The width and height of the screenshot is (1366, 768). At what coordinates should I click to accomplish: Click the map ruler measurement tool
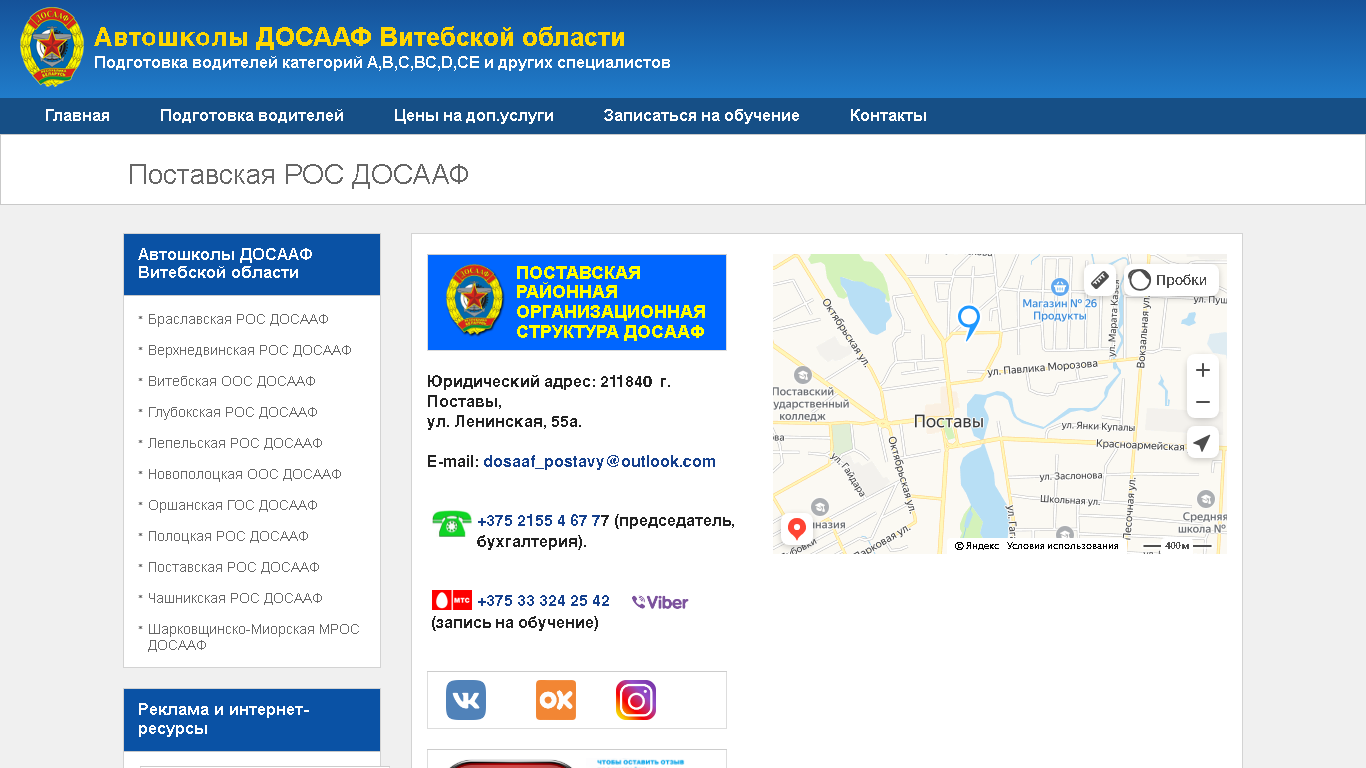(x=1100, y=280)
